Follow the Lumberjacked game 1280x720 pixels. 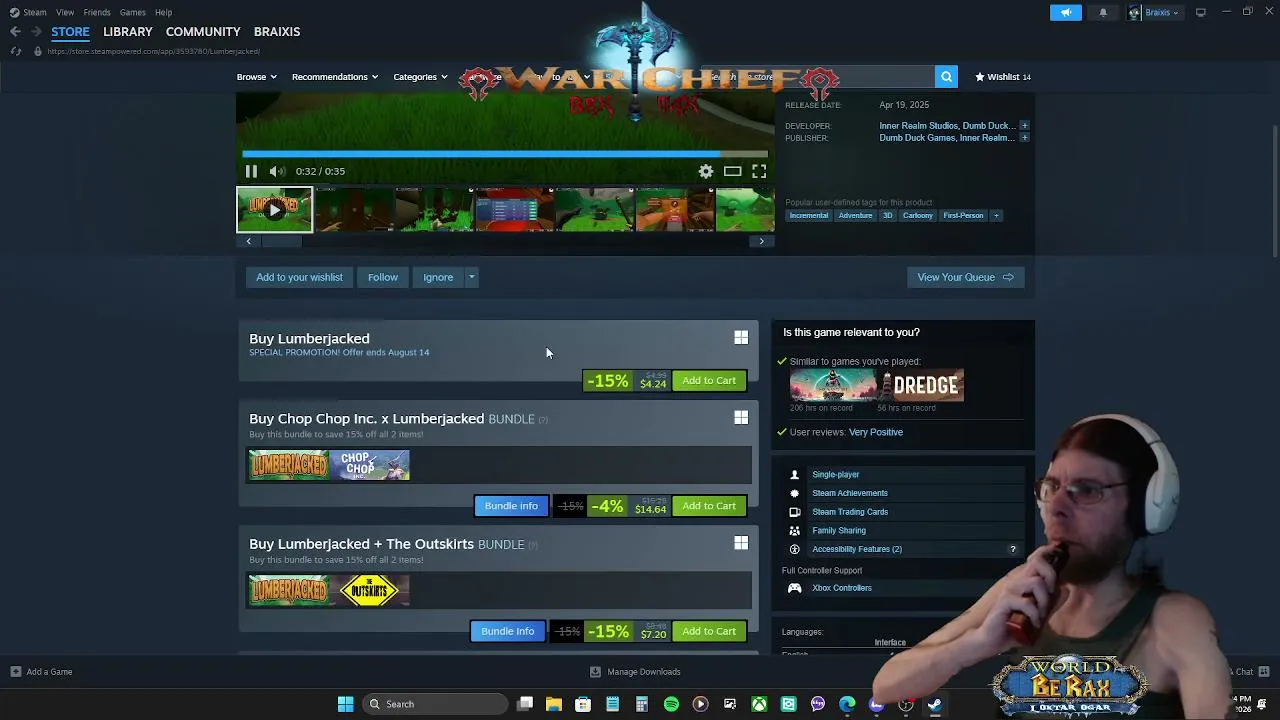[x=382, y=277]
